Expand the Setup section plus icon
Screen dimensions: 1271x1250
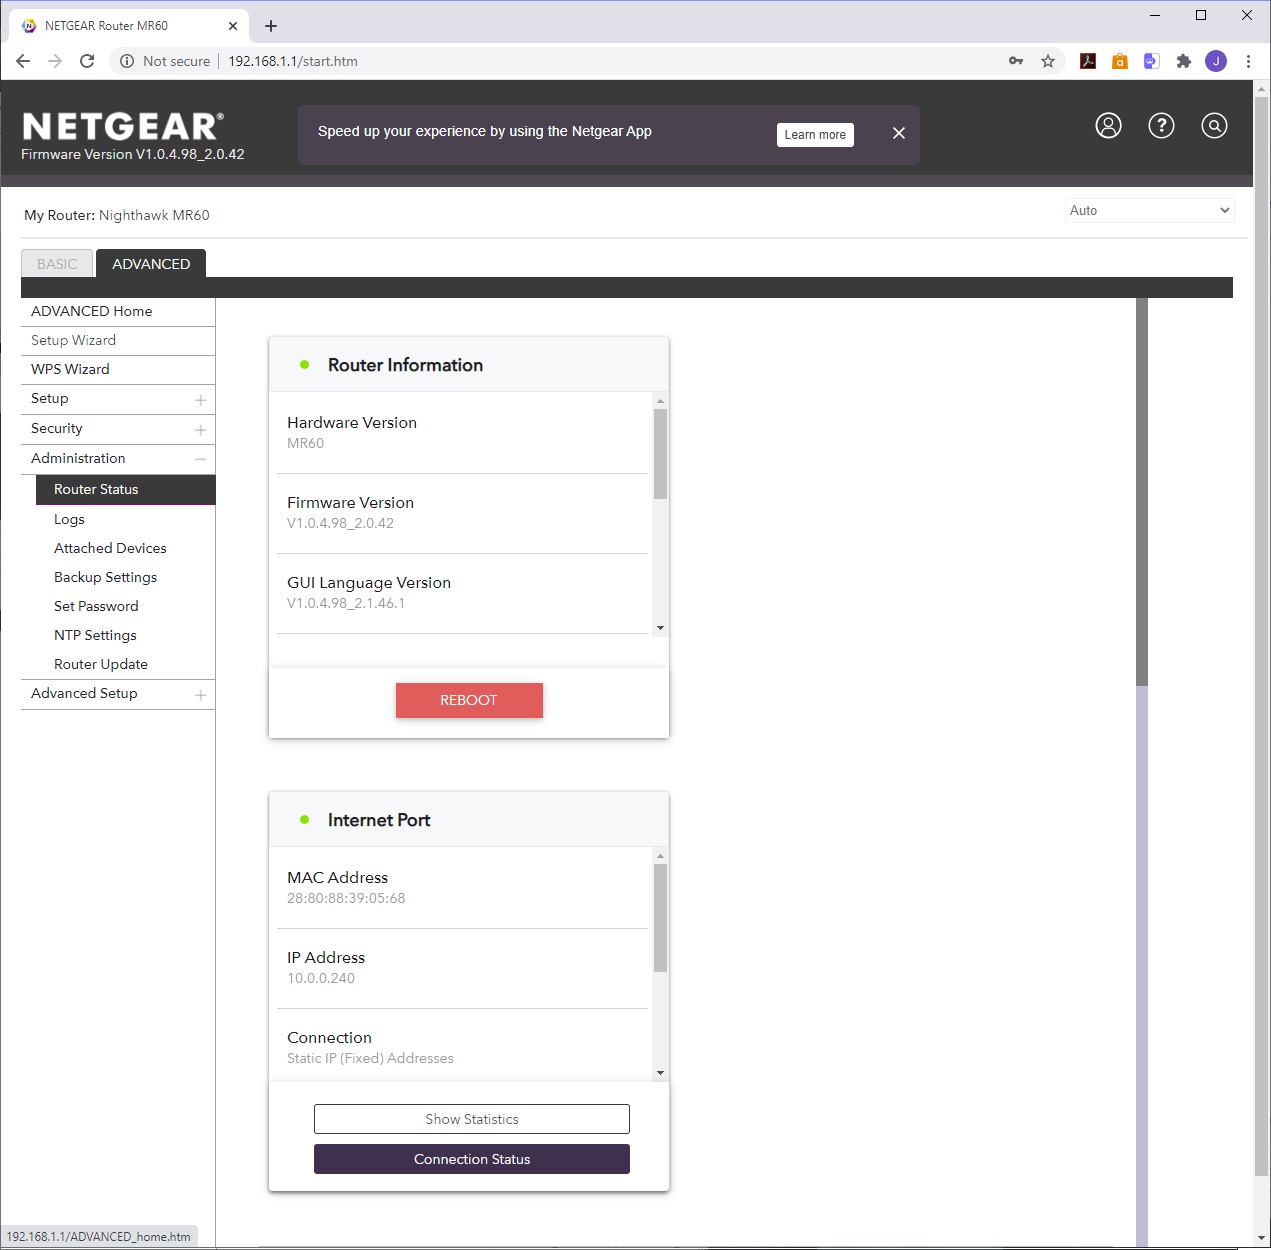pyautogui.click(x=200, y=400)
